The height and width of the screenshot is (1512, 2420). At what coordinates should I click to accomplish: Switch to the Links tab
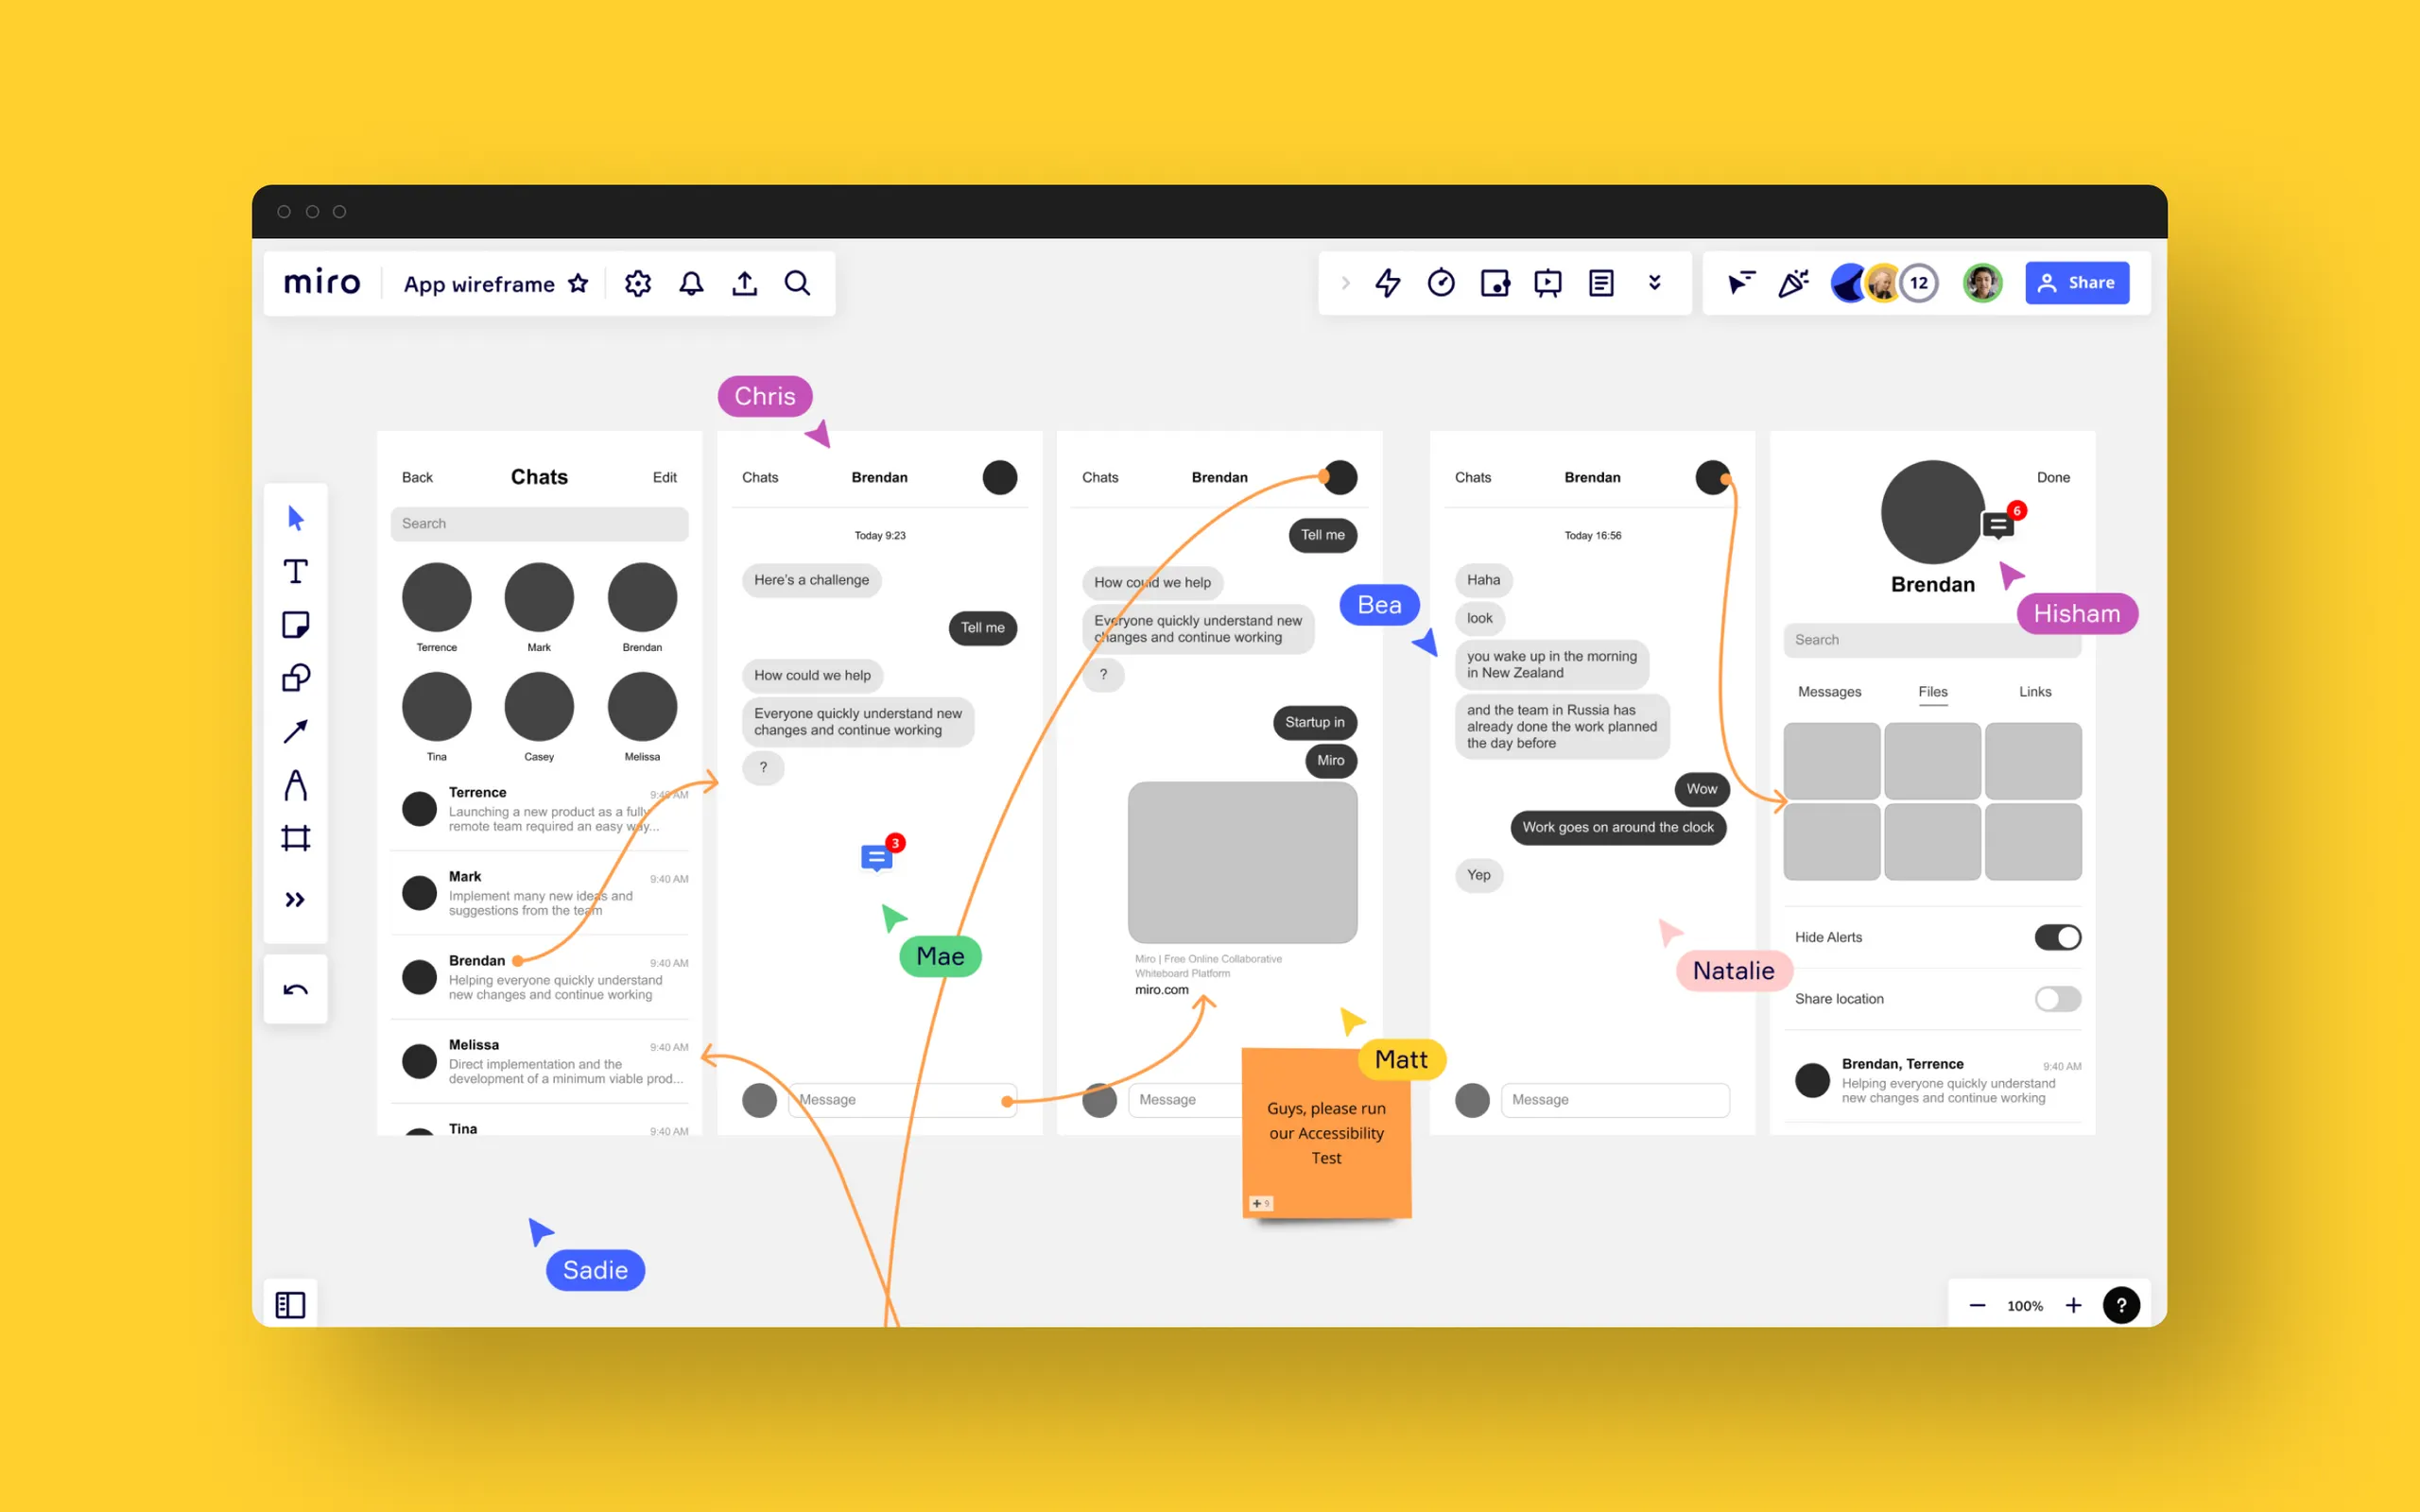tap(2034, 692)
